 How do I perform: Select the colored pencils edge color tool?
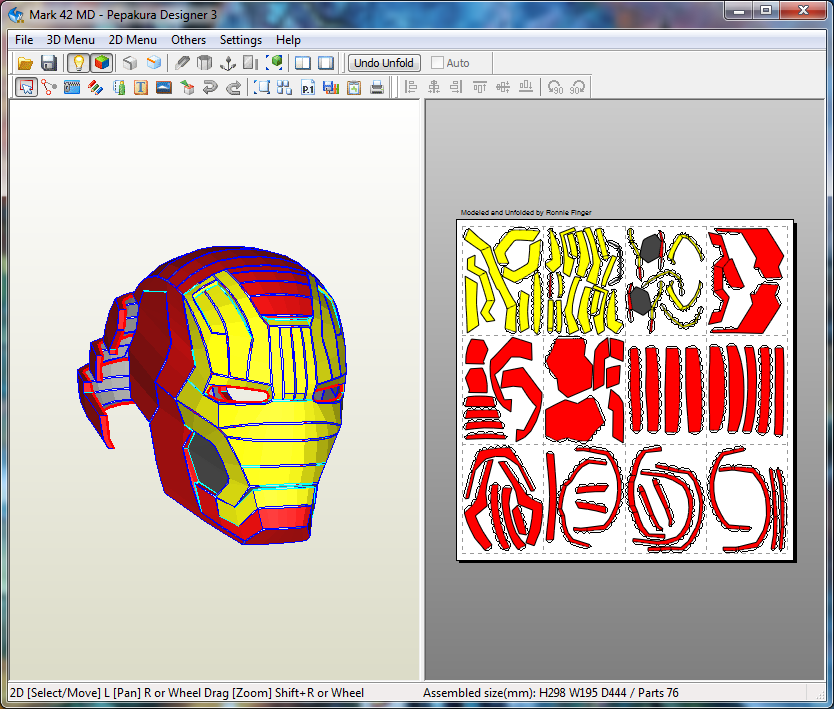[95, 87]
